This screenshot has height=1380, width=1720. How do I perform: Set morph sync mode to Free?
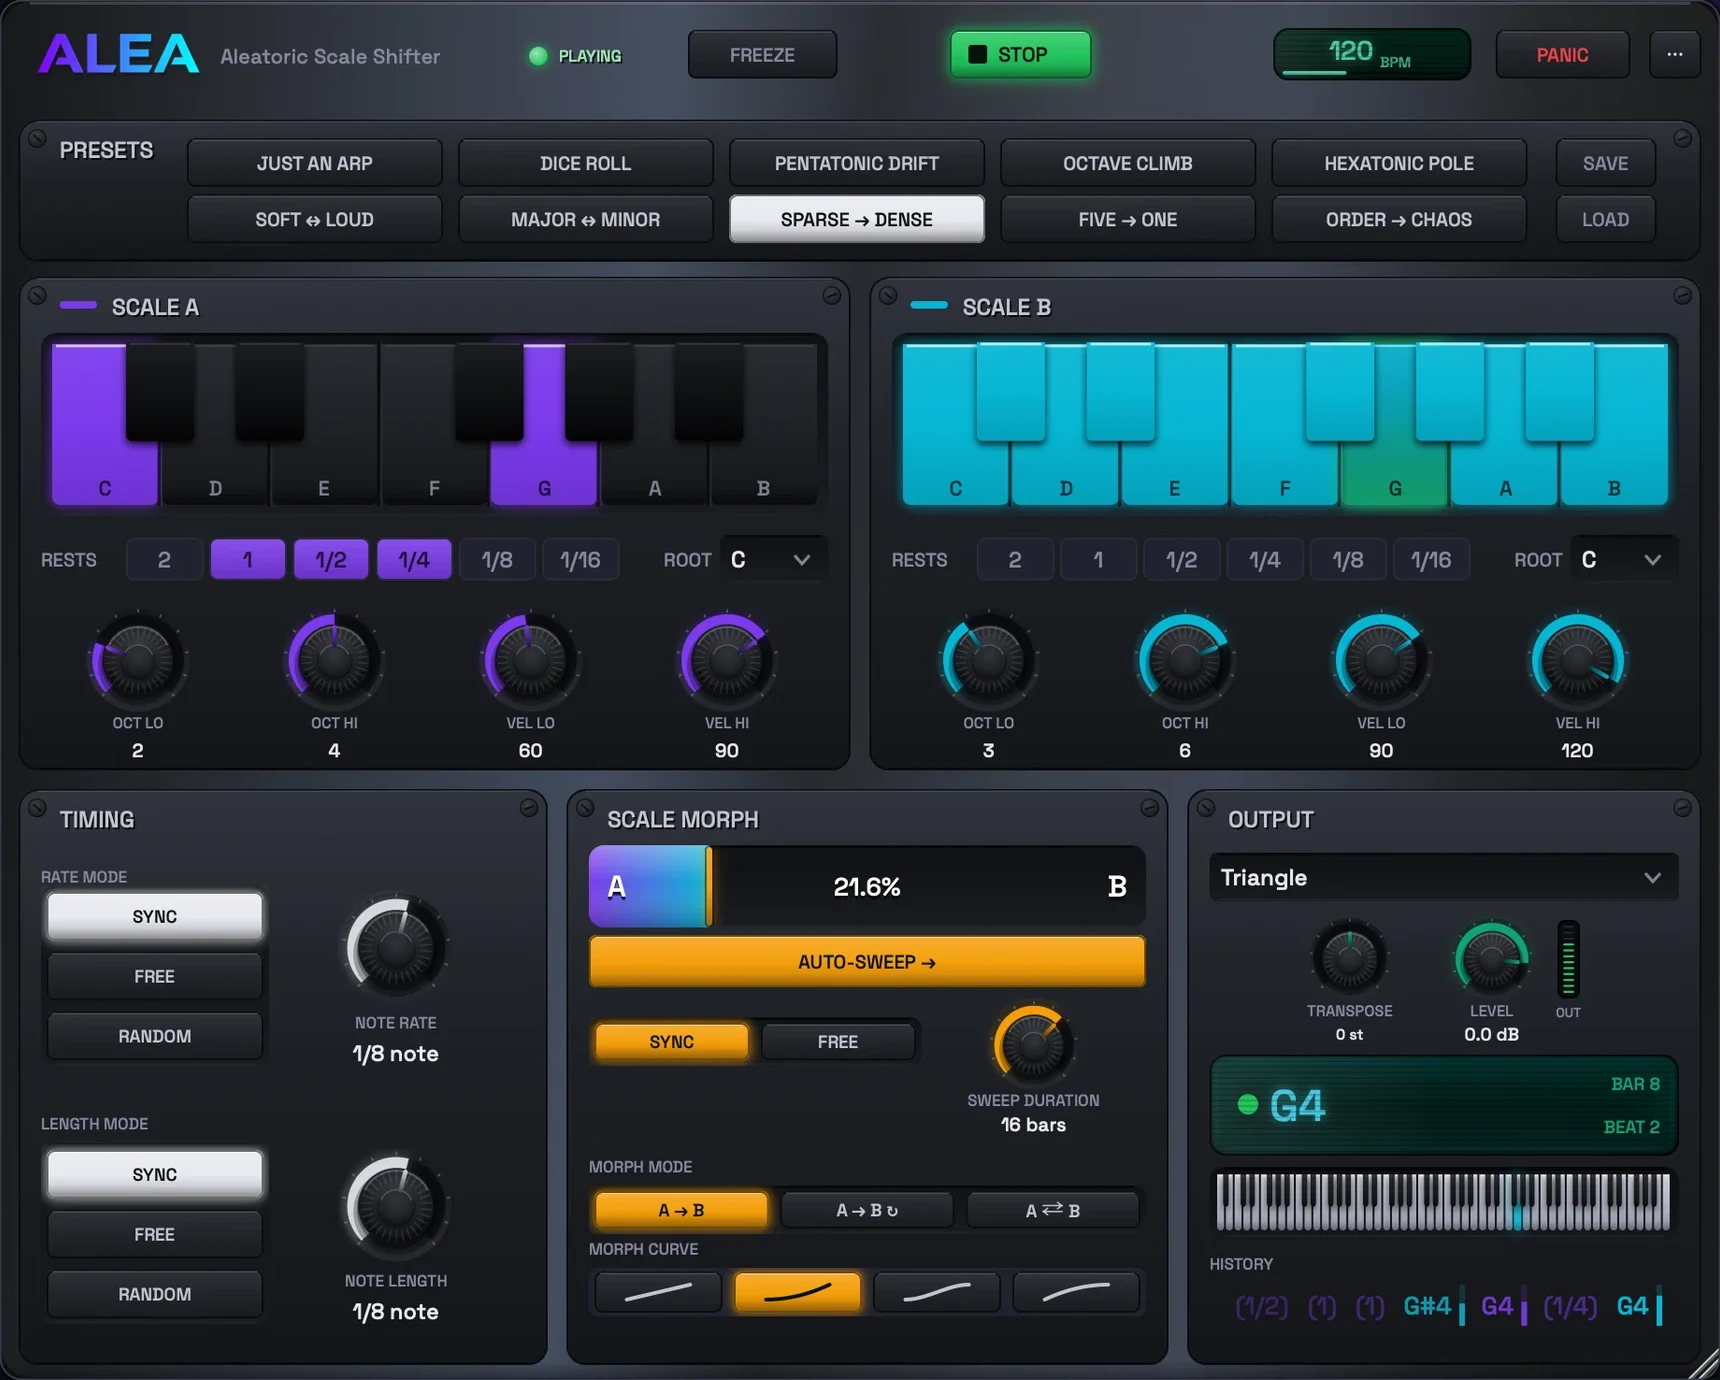pyautogui.click(x=838, y=1041)
